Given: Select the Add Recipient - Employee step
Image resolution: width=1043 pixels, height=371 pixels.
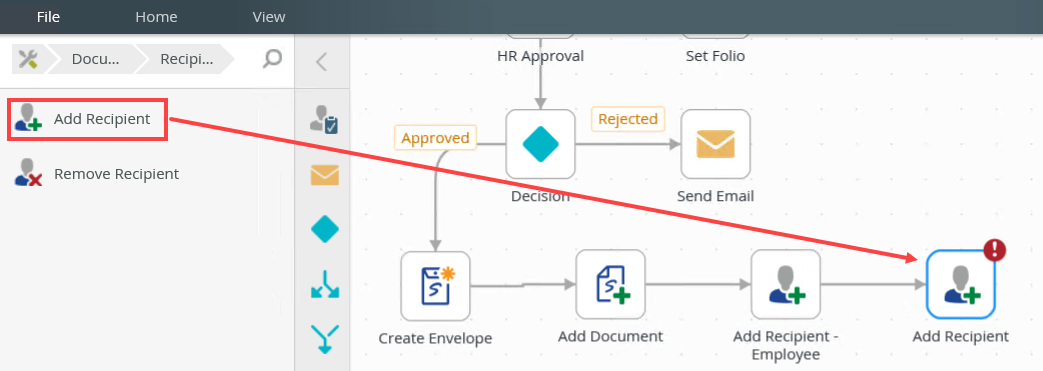Looking at the screenshot, I should tap(786, 285).
